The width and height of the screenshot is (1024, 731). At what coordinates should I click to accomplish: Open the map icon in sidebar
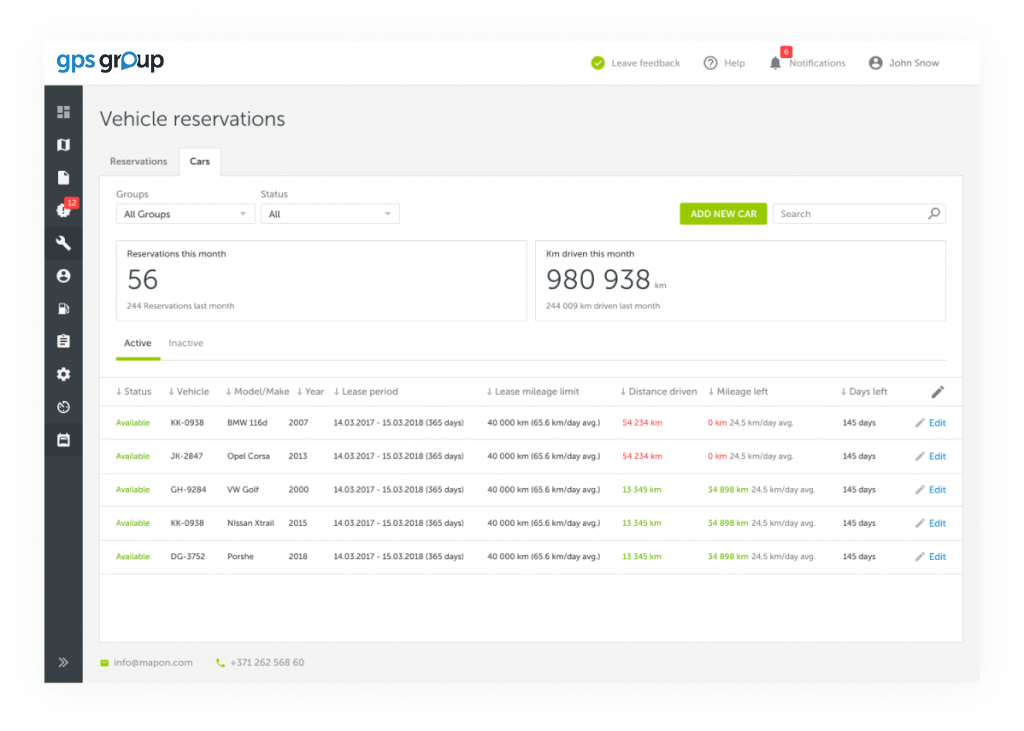[x=63, y=145]
